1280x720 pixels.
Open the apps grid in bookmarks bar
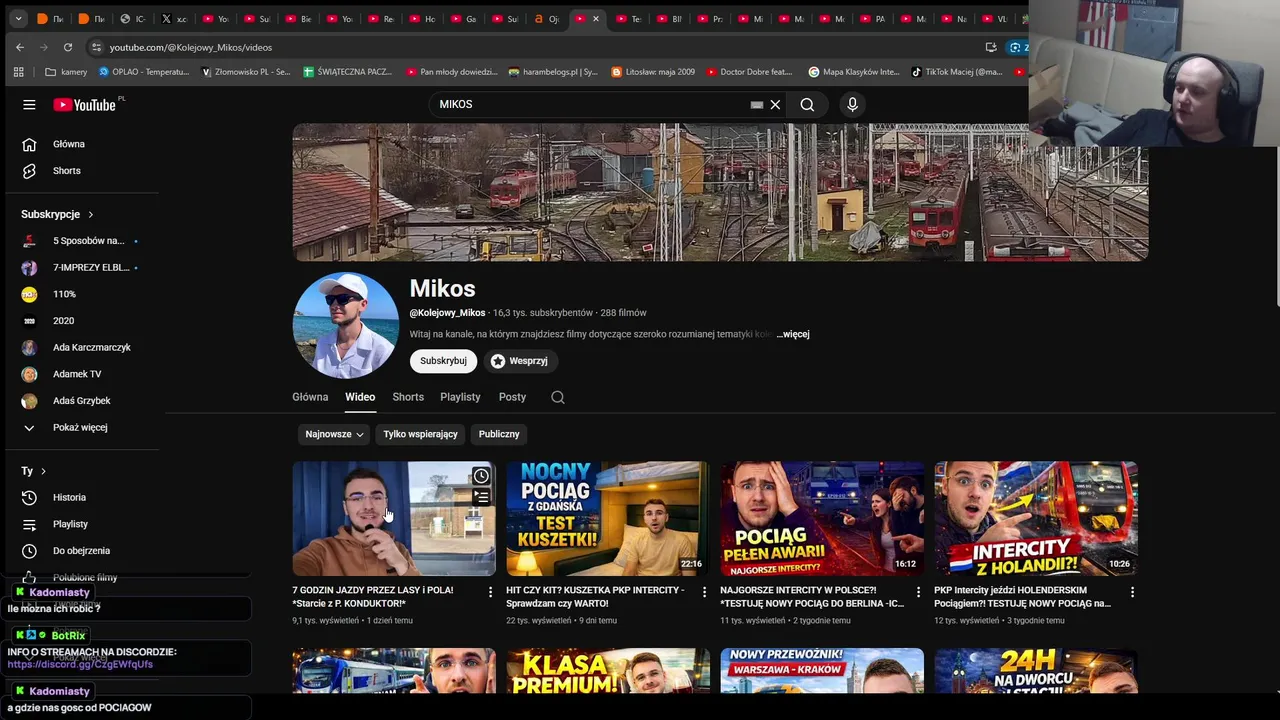click(18, 72)
